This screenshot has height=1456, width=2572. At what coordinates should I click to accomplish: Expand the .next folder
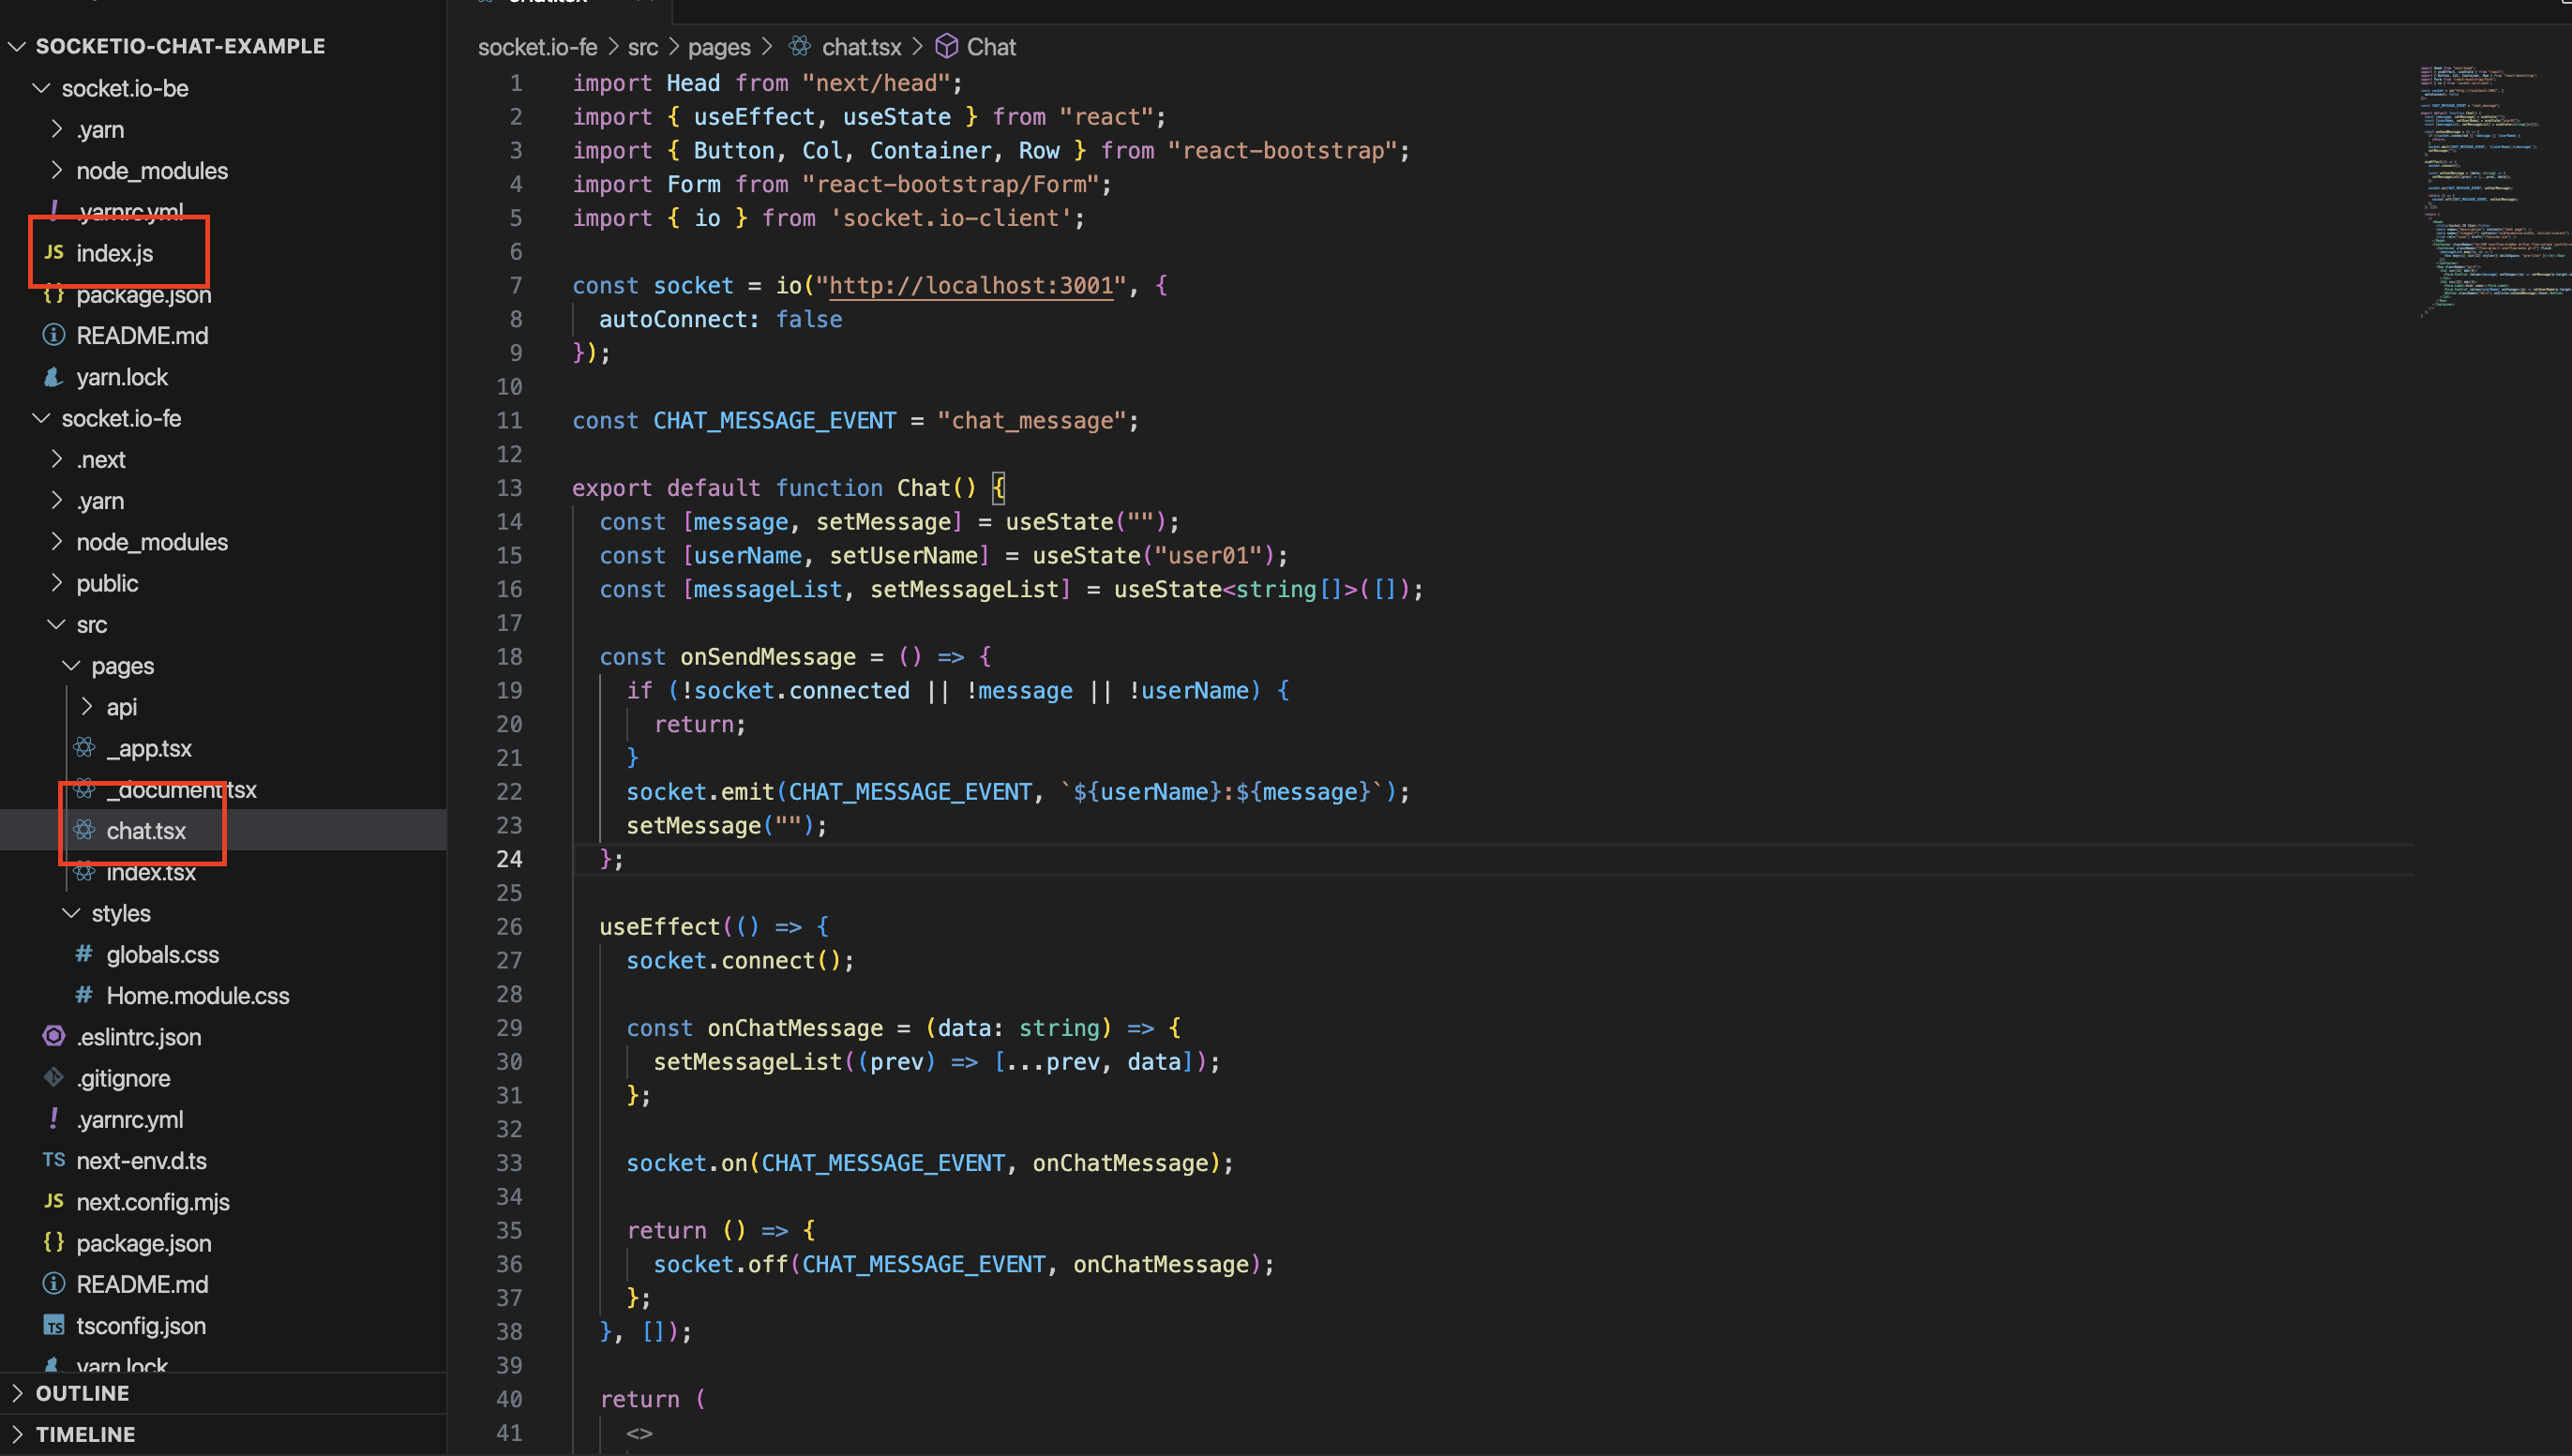point(57,459)
